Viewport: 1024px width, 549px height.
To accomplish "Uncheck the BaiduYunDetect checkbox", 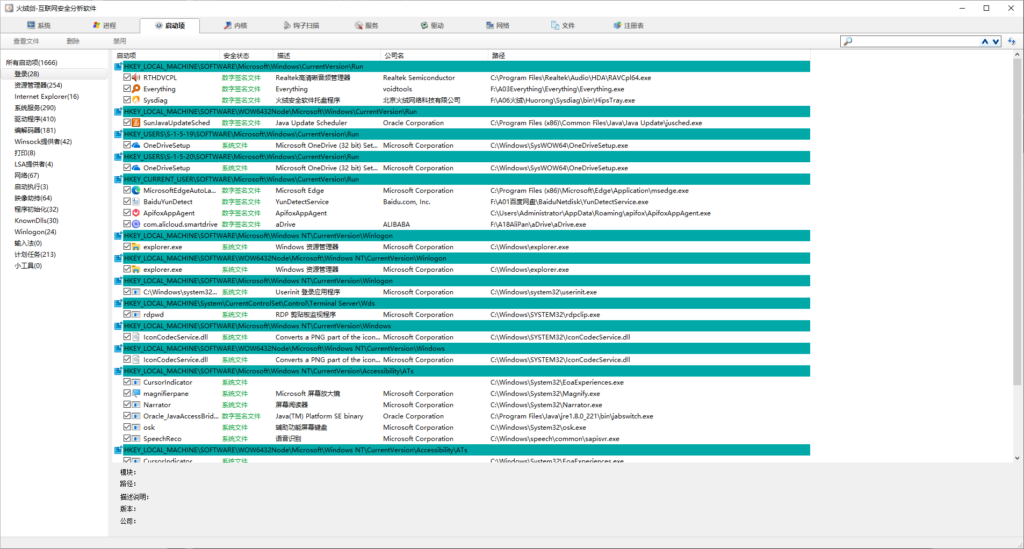I will [127, 202].
